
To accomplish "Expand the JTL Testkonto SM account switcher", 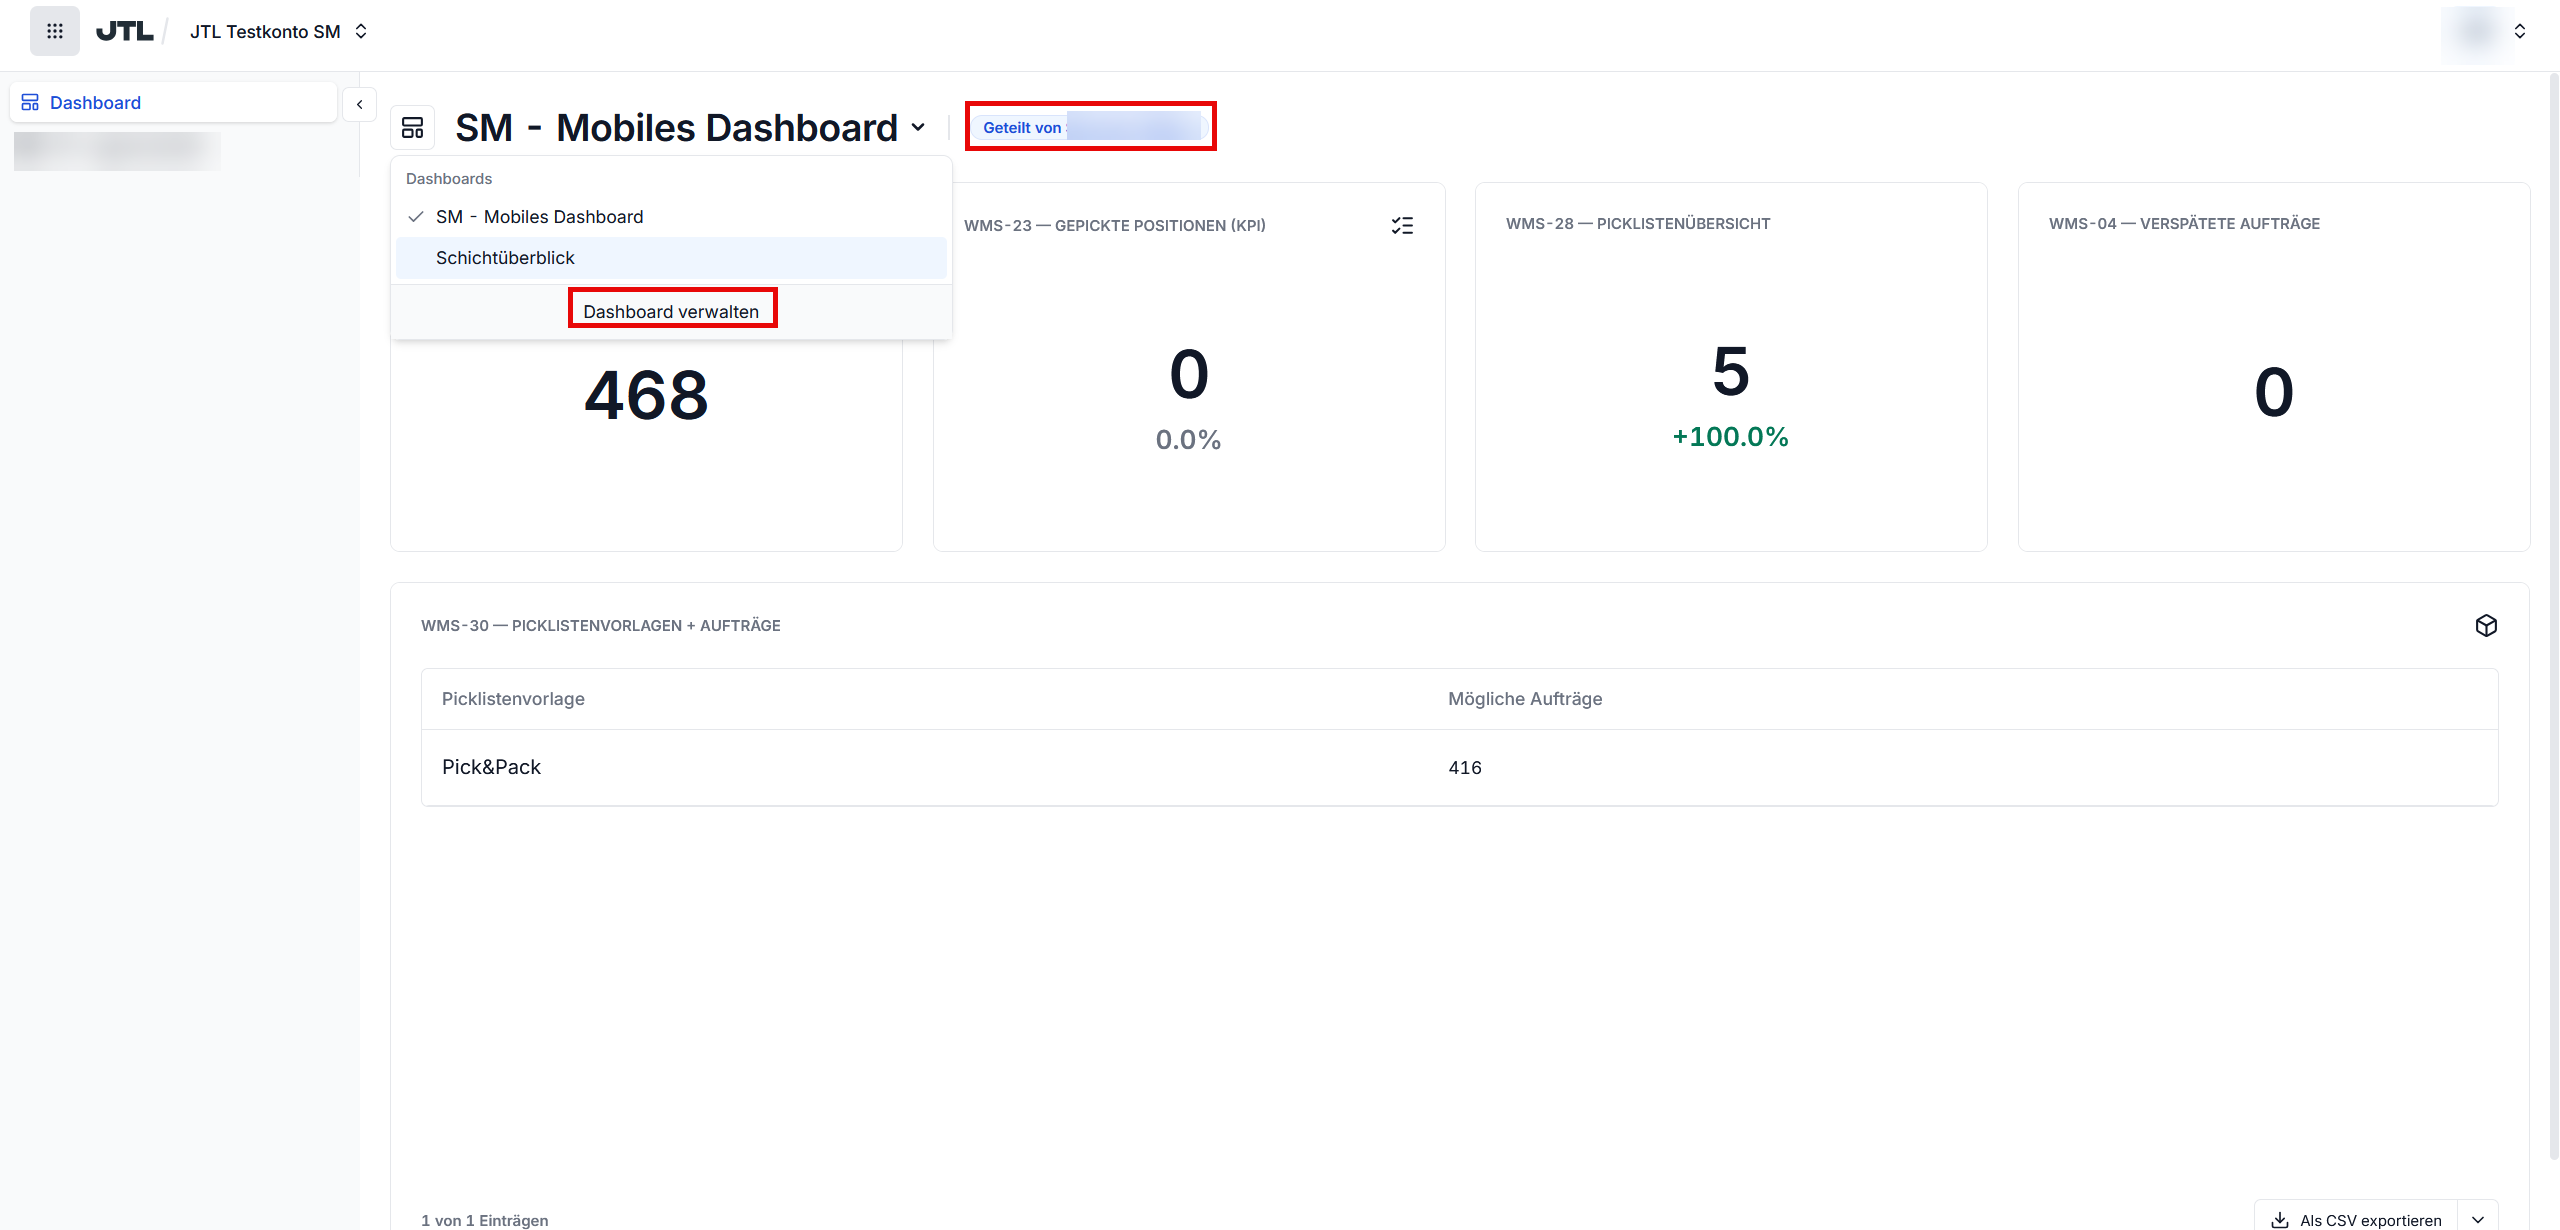I will [279, 32].
